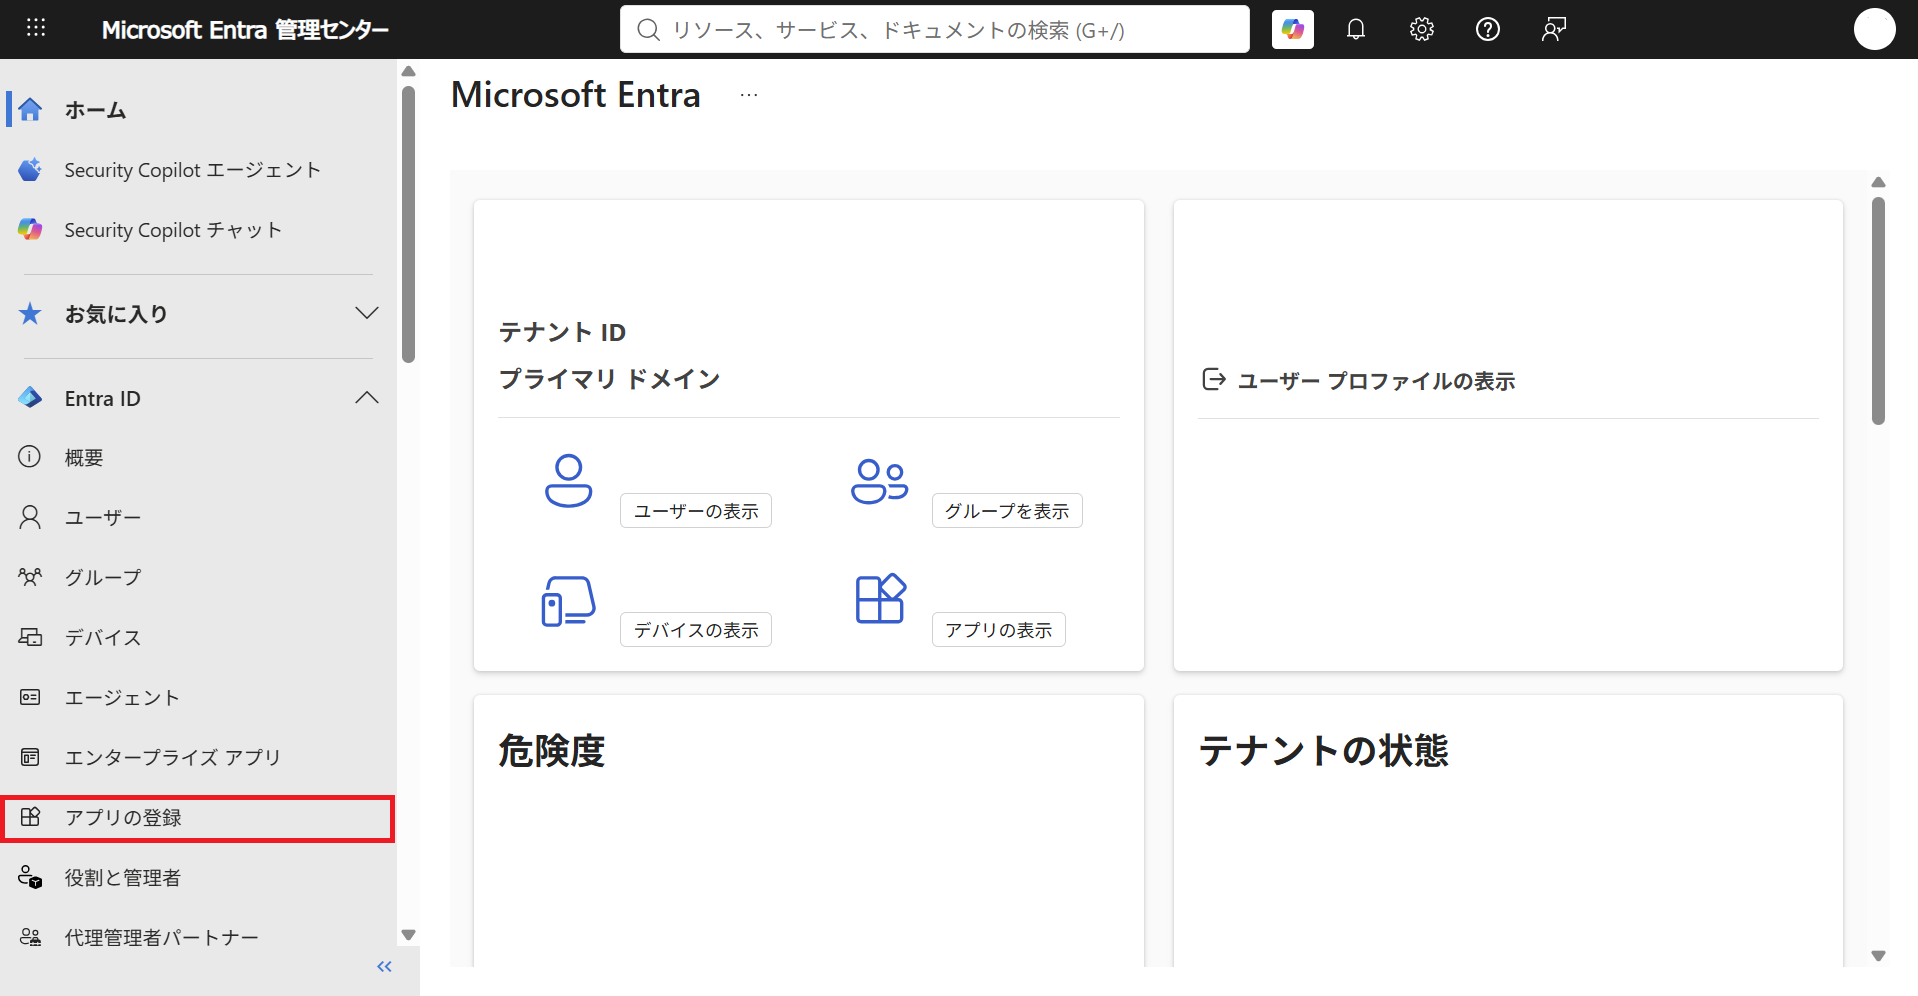Click the sidebar scroll down arrow

point(408,935)
